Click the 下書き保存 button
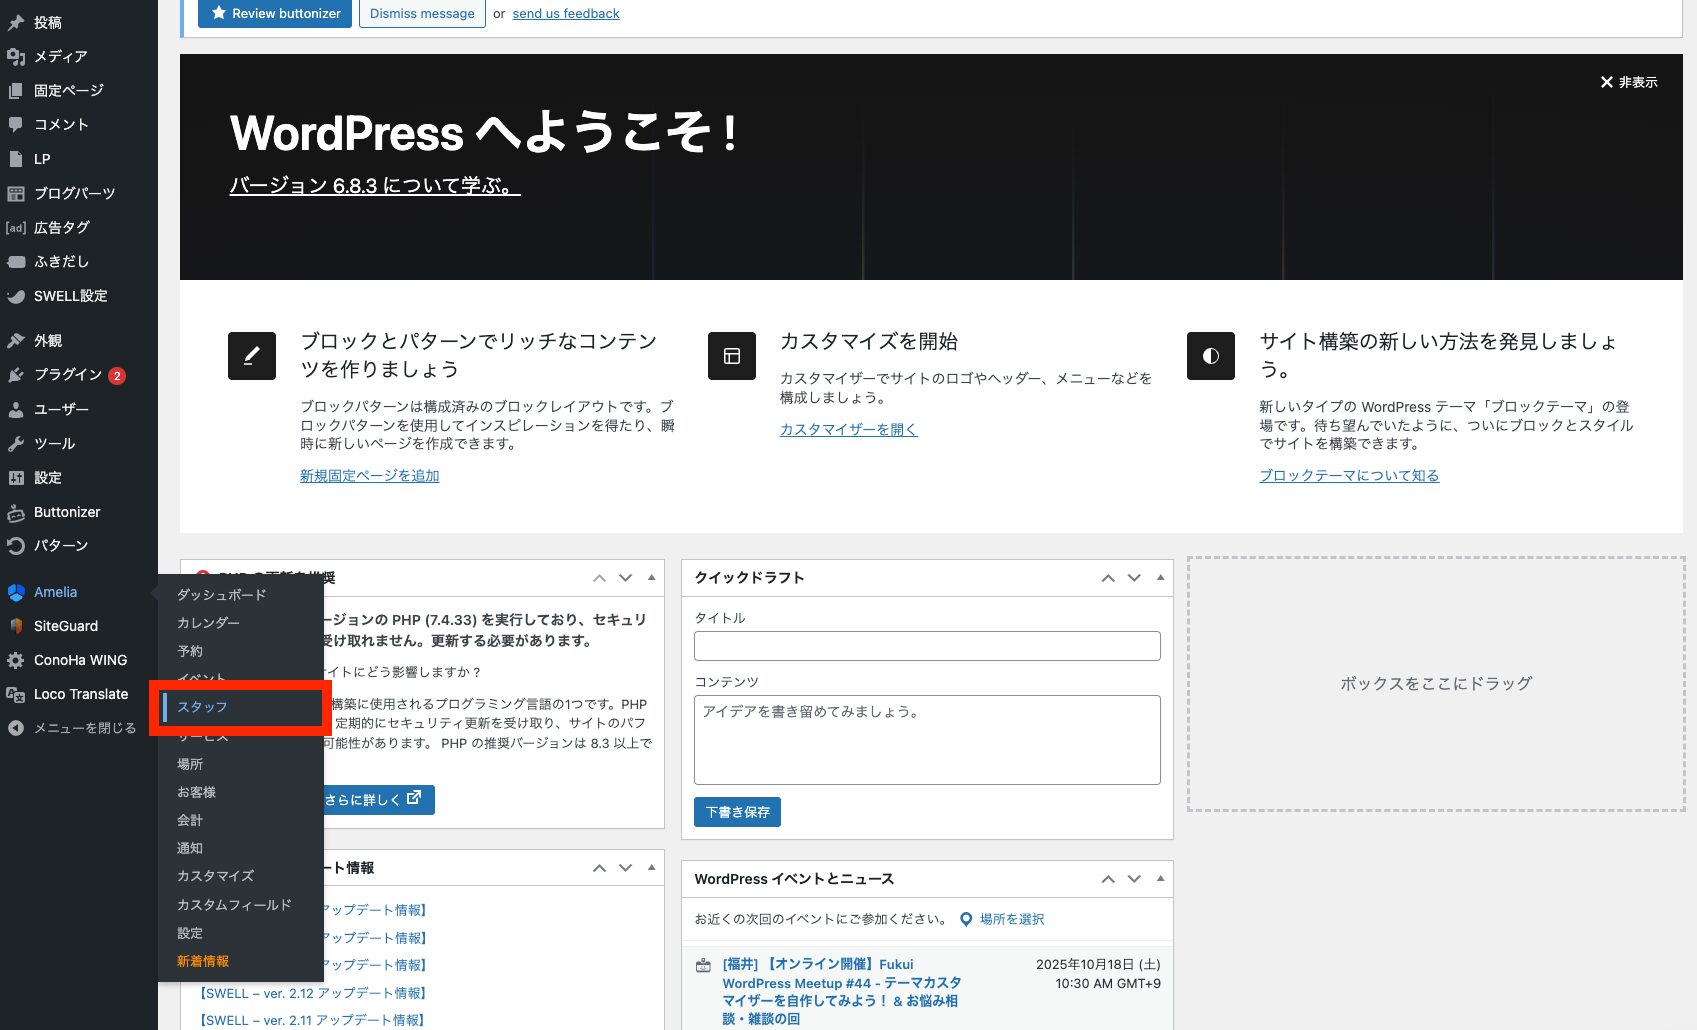Viewport: 1697px width, 1030px height. pos(737,812)
